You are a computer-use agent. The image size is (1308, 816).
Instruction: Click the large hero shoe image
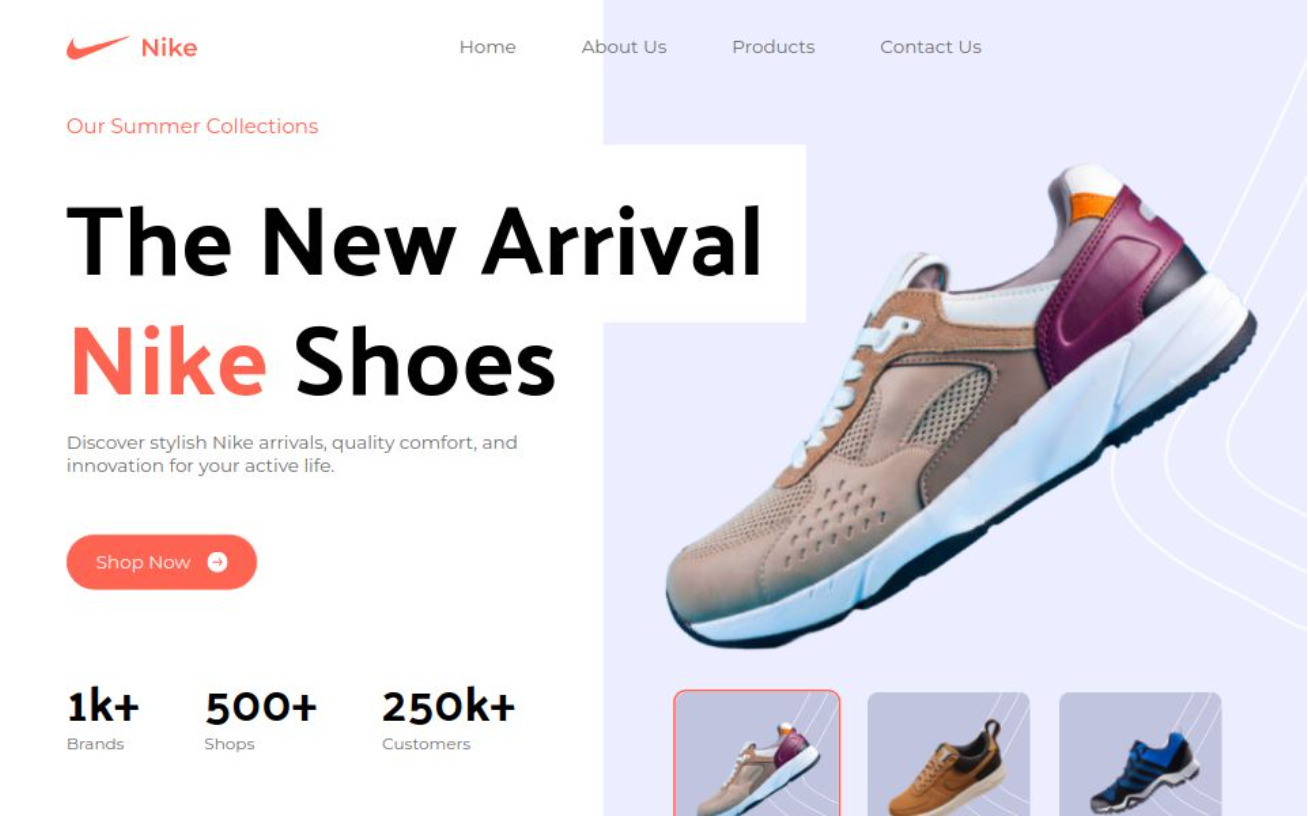point(960,405)
